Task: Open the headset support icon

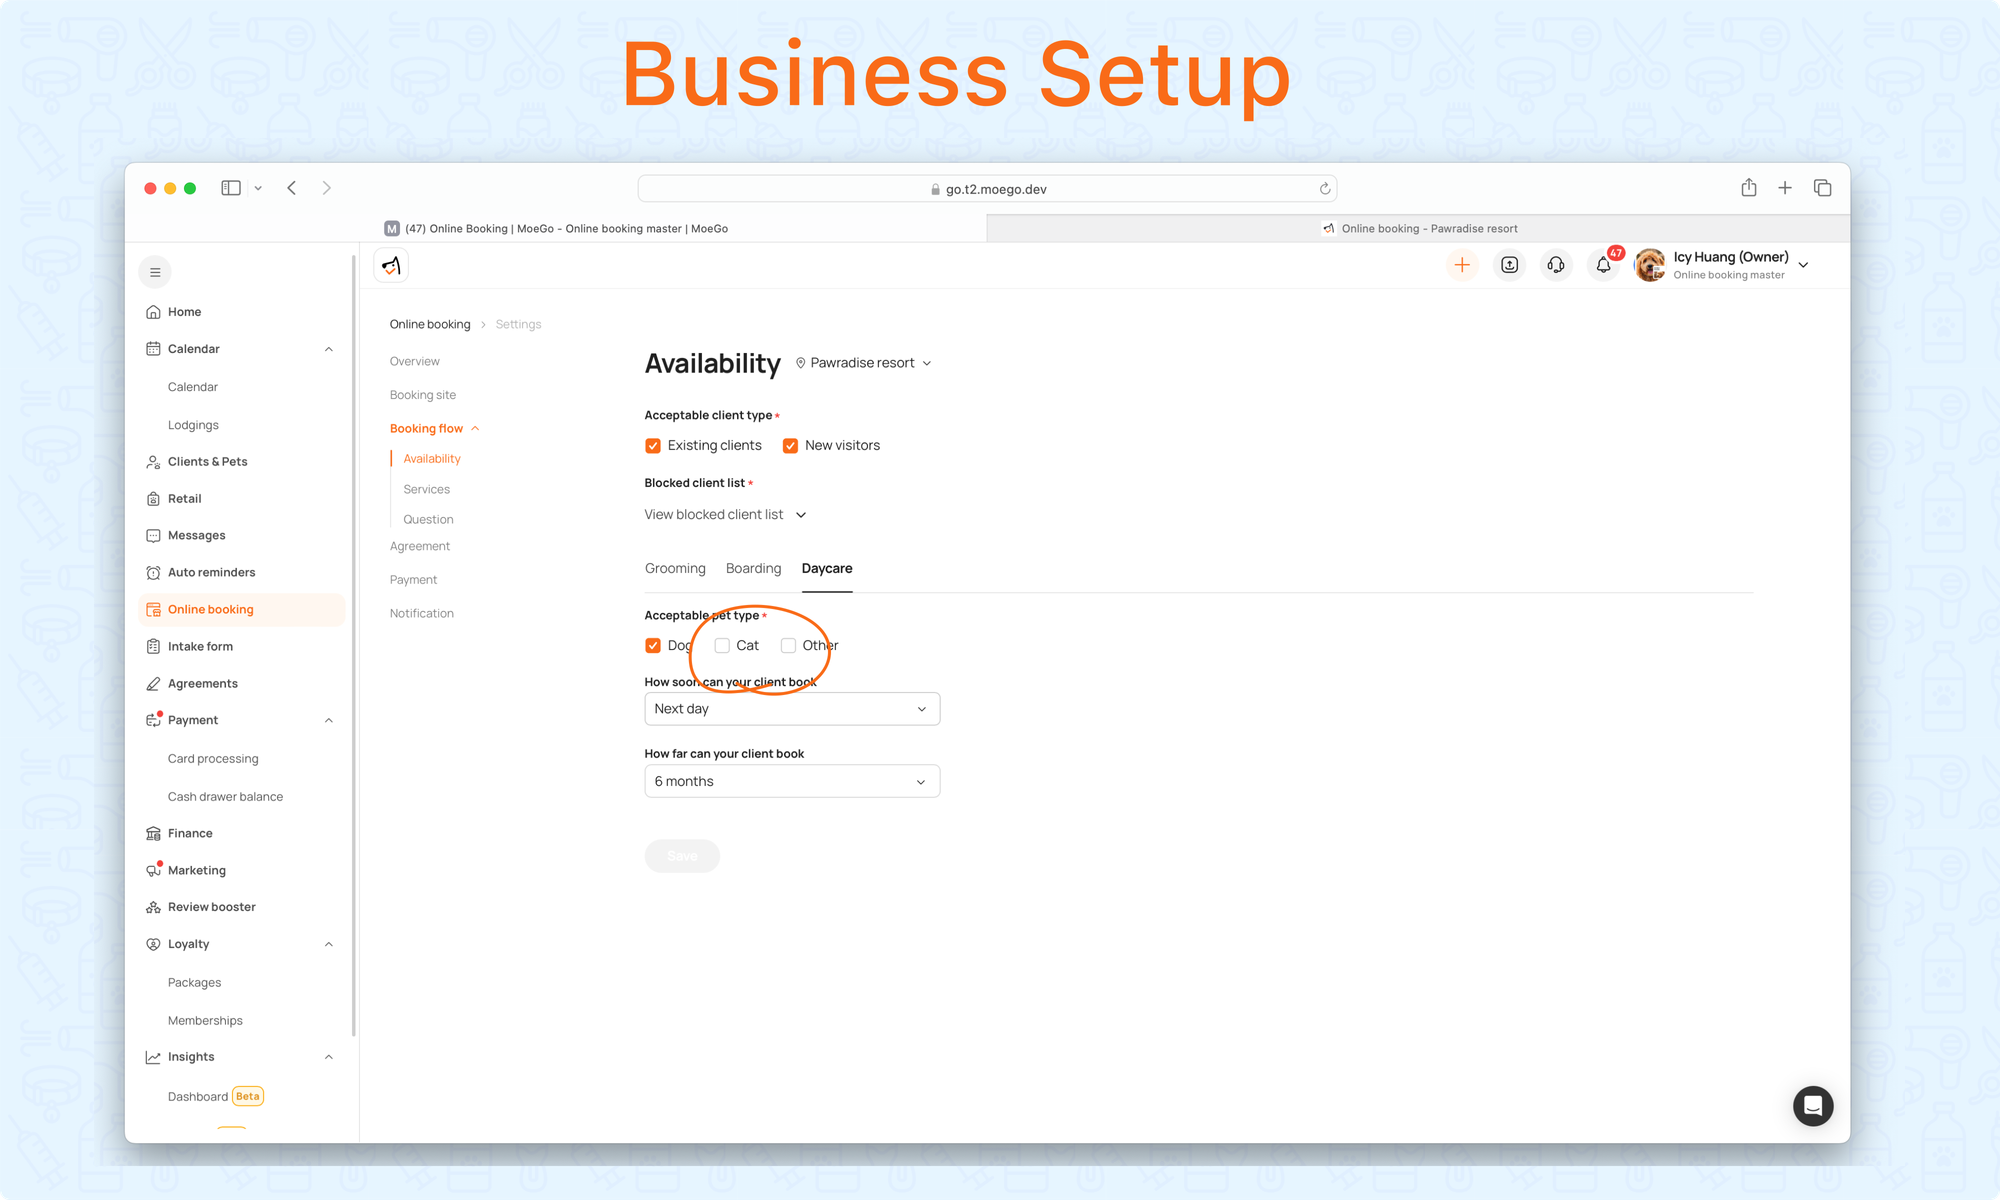Action: (1556, 265)
